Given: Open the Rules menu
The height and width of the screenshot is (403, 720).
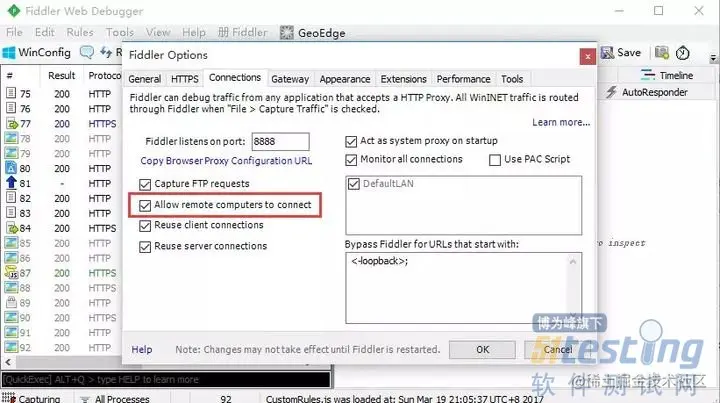Looking at the screenshot, I should (x=80, y=32).
